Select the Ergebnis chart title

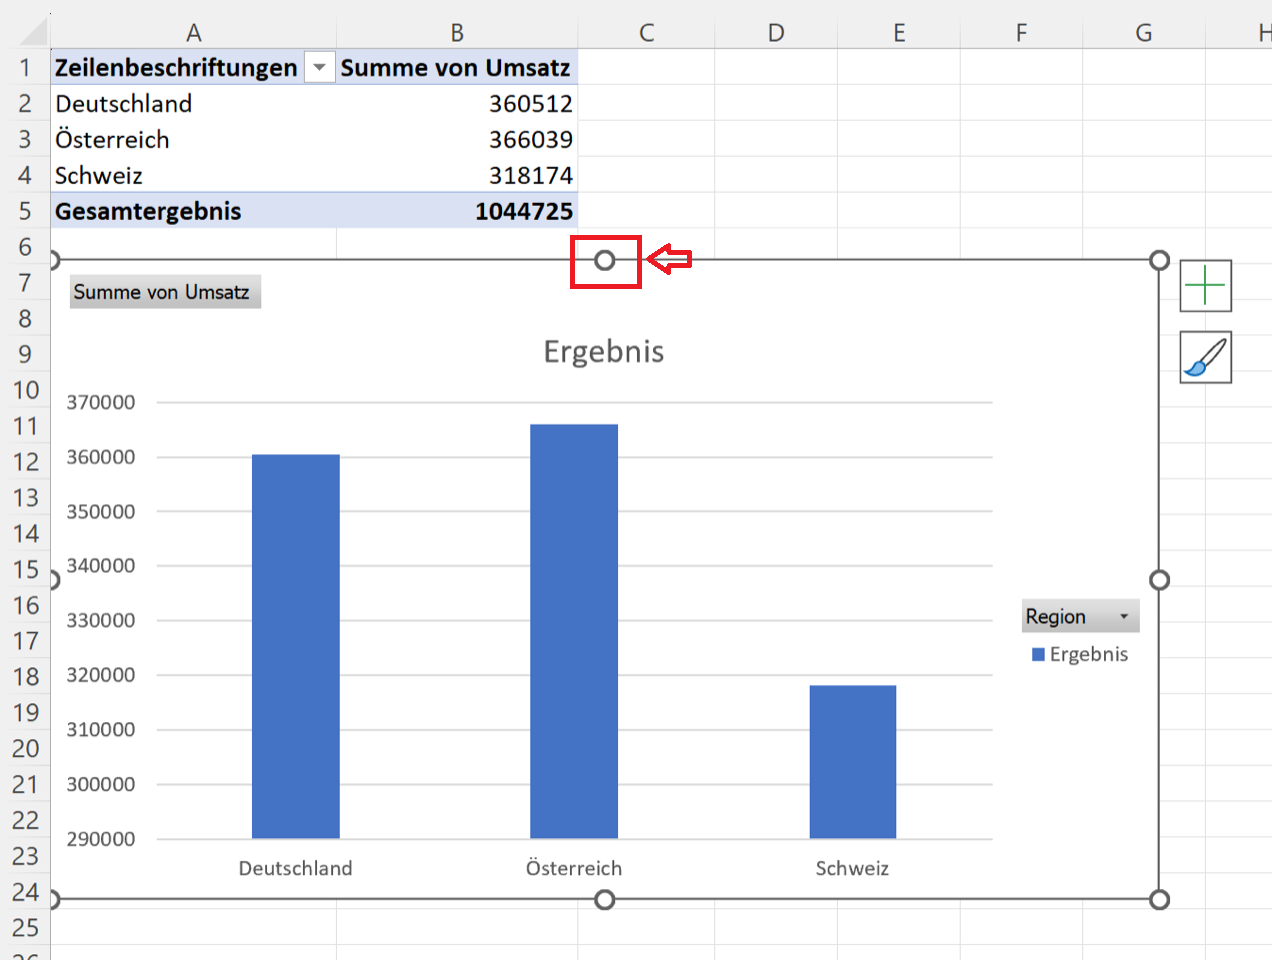tap(603, 352)
